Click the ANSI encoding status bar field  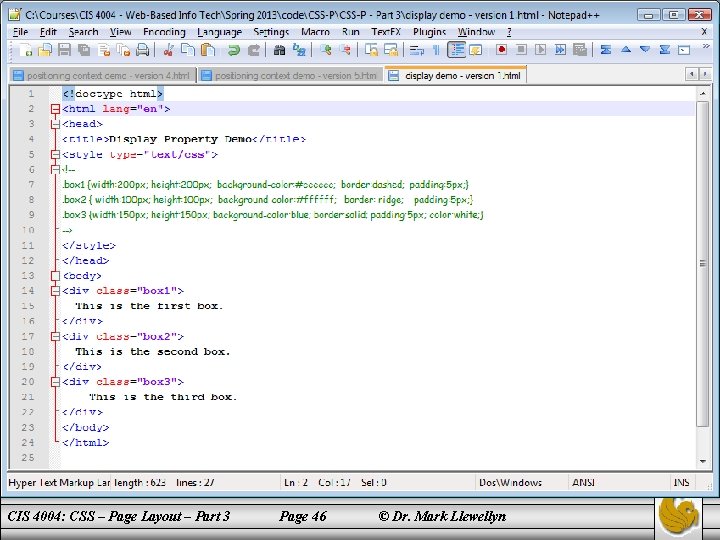[583, 483]
